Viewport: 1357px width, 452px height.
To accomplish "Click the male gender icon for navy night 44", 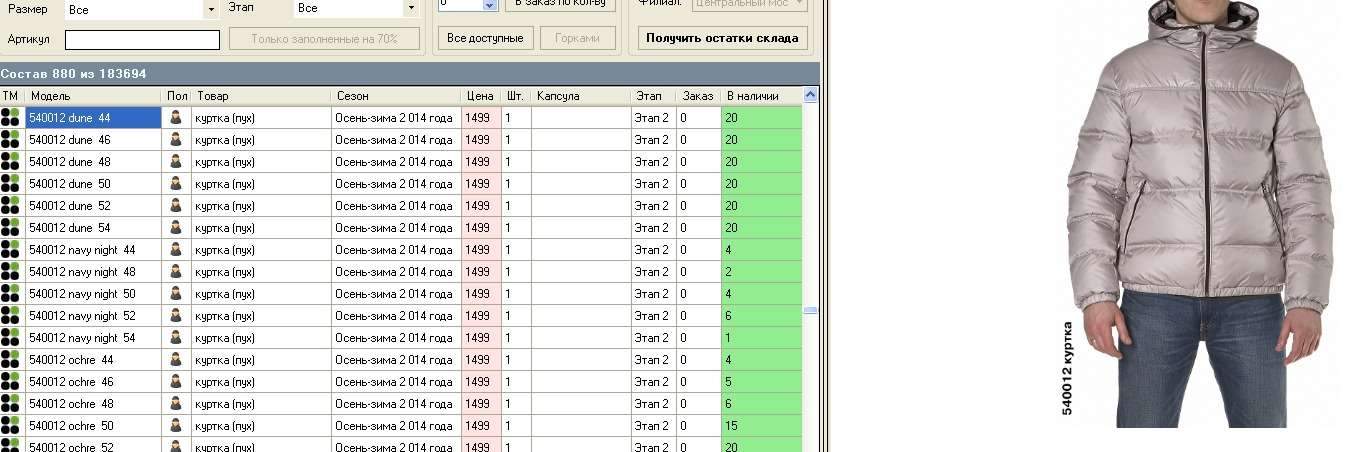I will (176, 250).
